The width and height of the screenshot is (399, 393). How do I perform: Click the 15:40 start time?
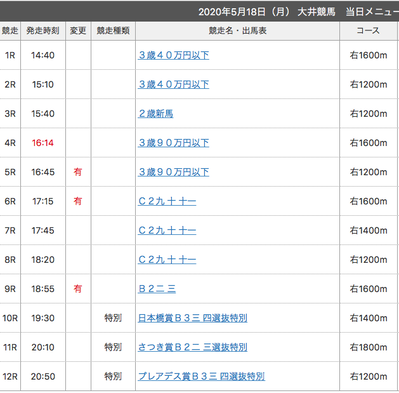click(43, 114)
